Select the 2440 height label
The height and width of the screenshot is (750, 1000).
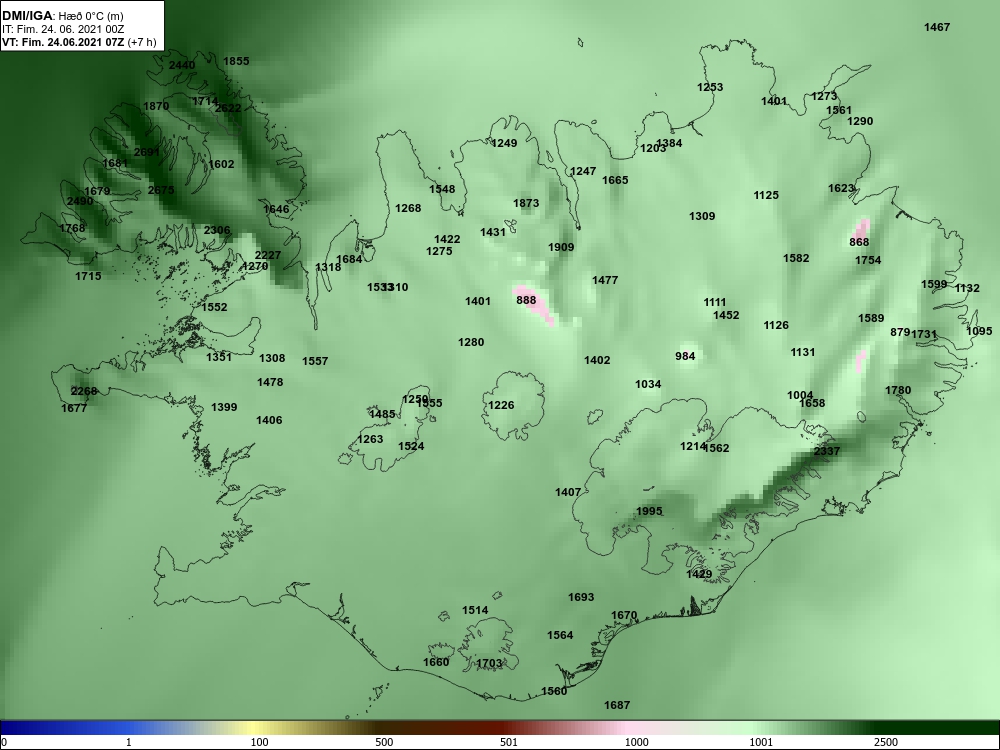(182, 65)
